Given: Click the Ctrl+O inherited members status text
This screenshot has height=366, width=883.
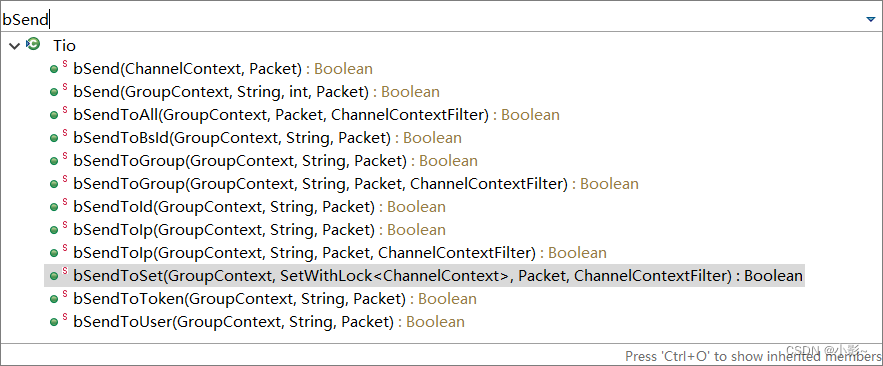Looking at the screenshot, I should click(x=753, y=356).
